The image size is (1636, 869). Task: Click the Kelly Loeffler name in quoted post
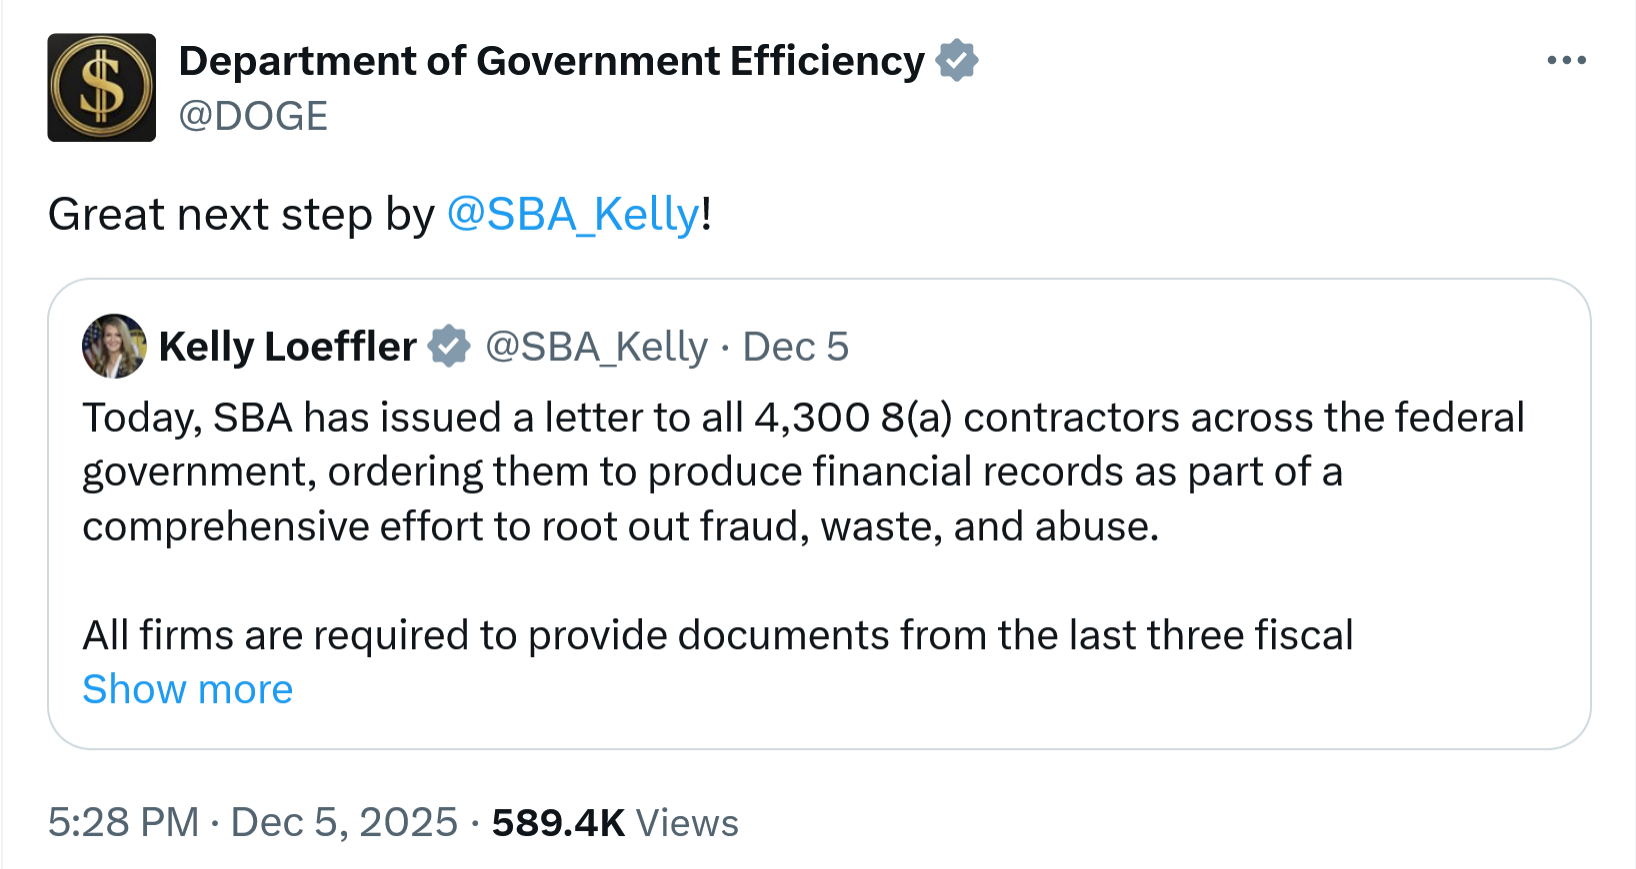[x=288, y=347]
